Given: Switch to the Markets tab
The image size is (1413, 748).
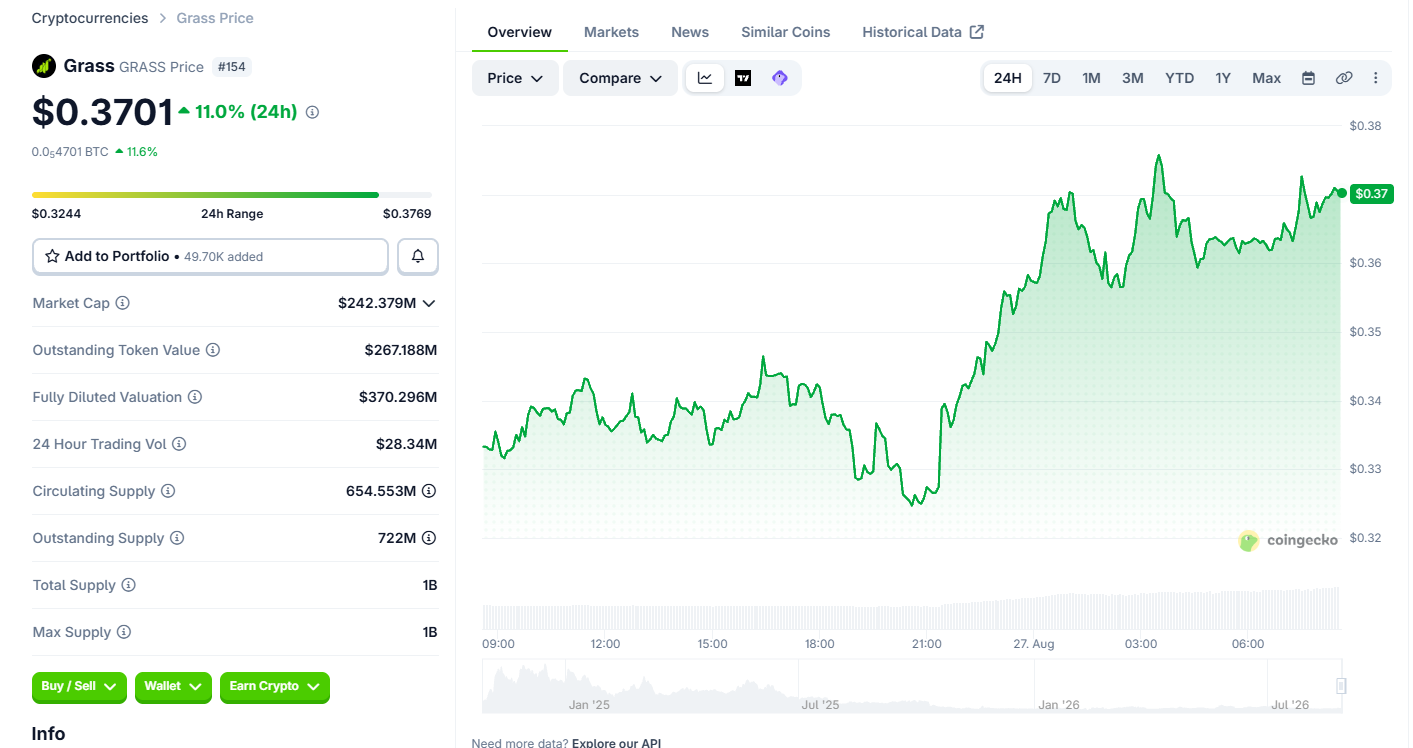Looking at the screenshot, I should coord(611,32).
